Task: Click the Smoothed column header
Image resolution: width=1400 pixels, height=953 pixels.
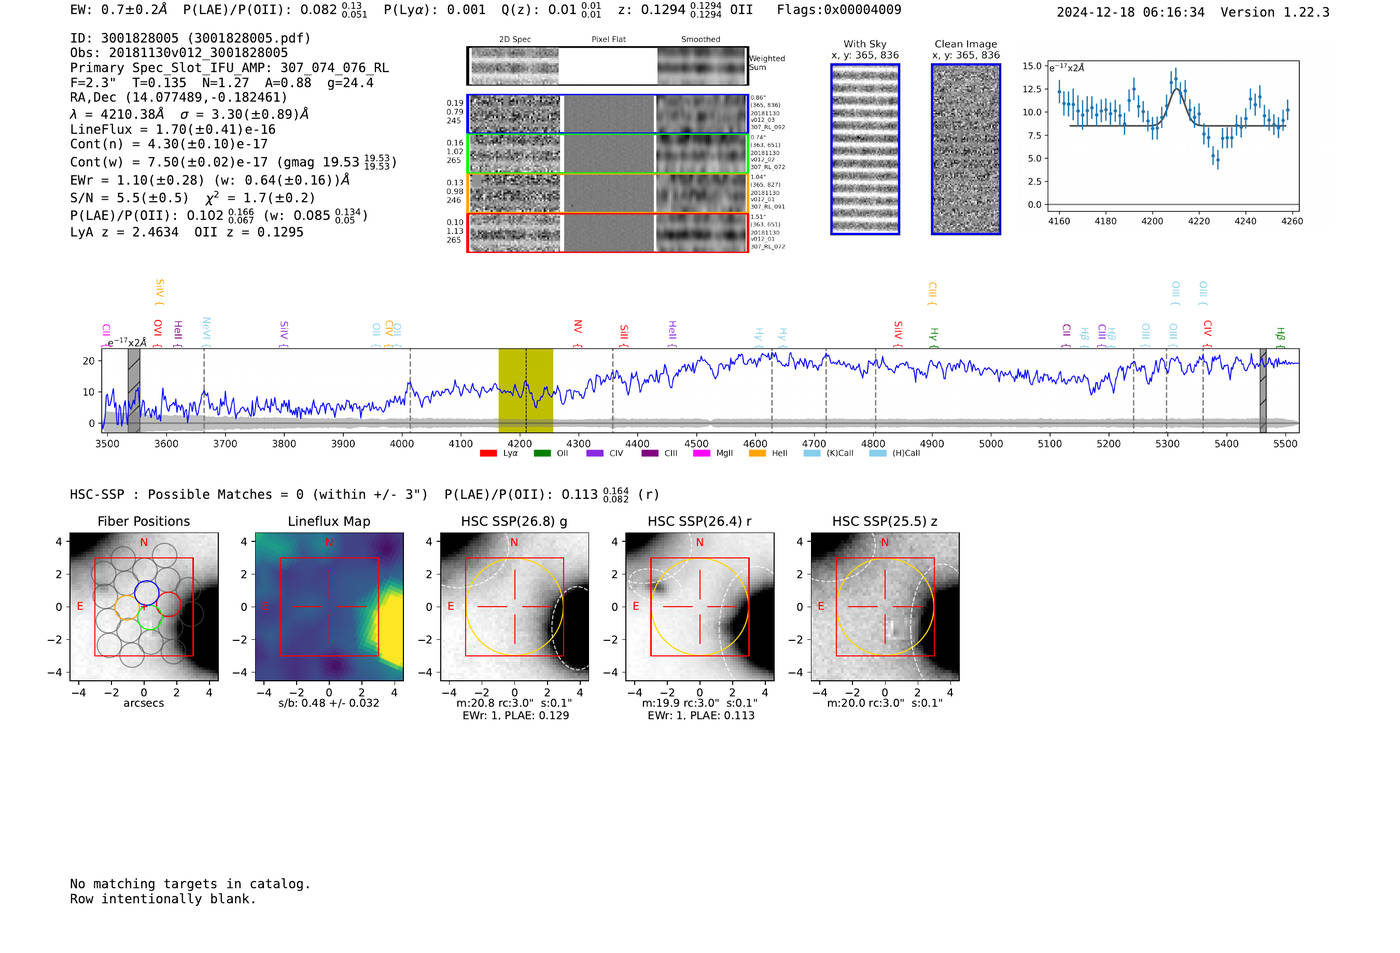Action: (x=701, y=39)
